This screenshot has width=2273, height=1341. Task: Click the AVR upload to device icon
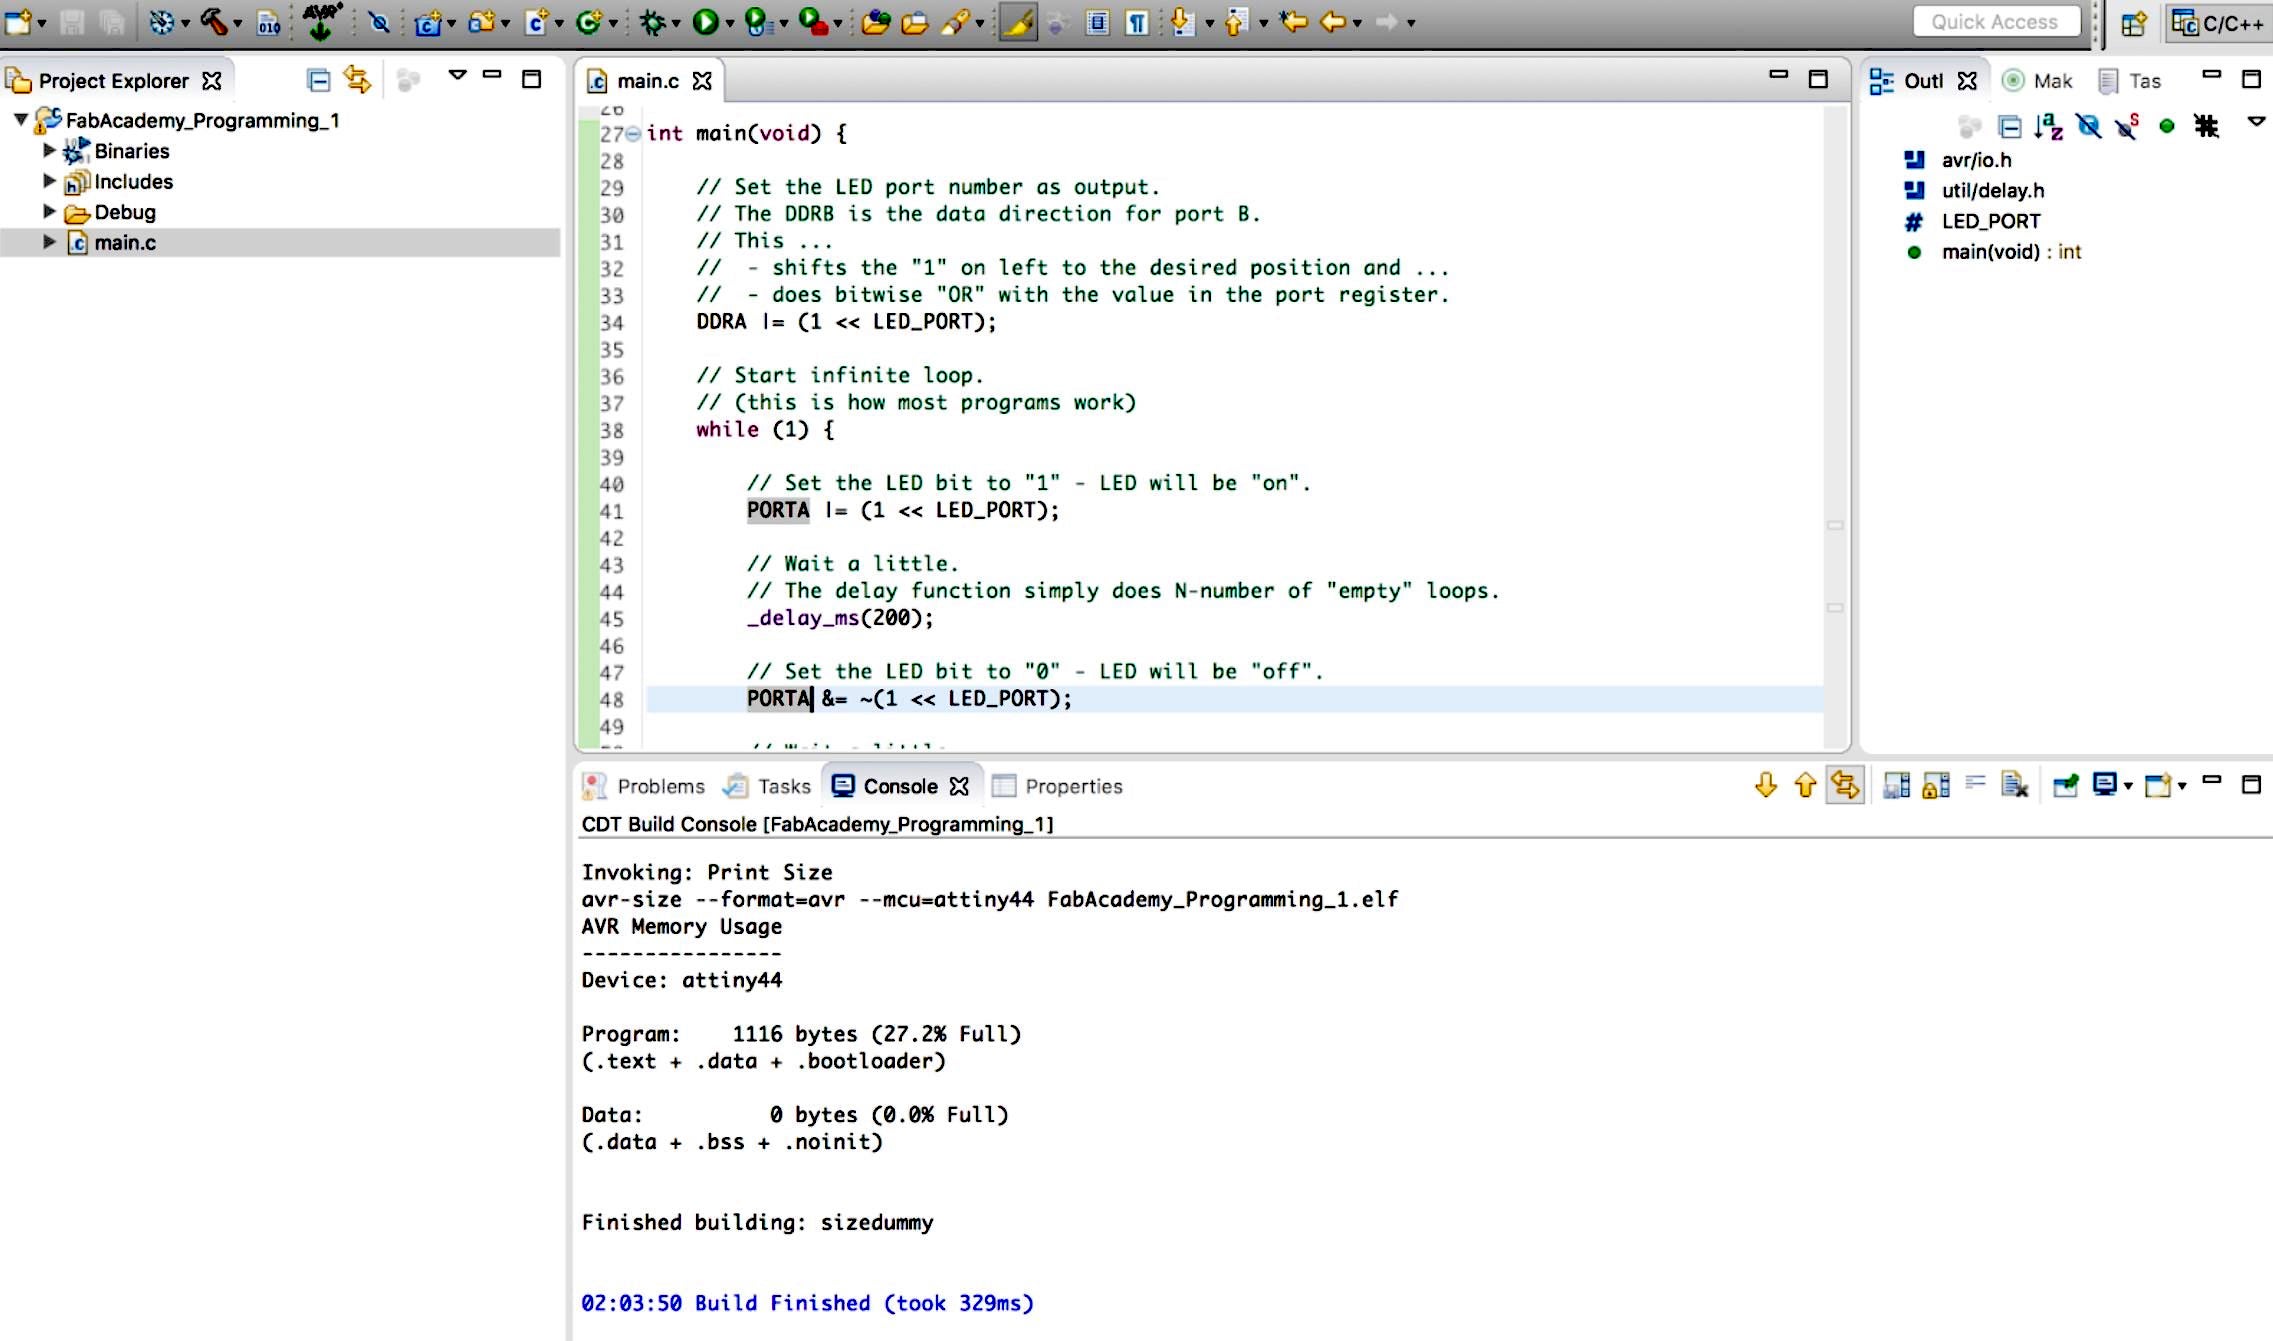(x=321, y=22)
